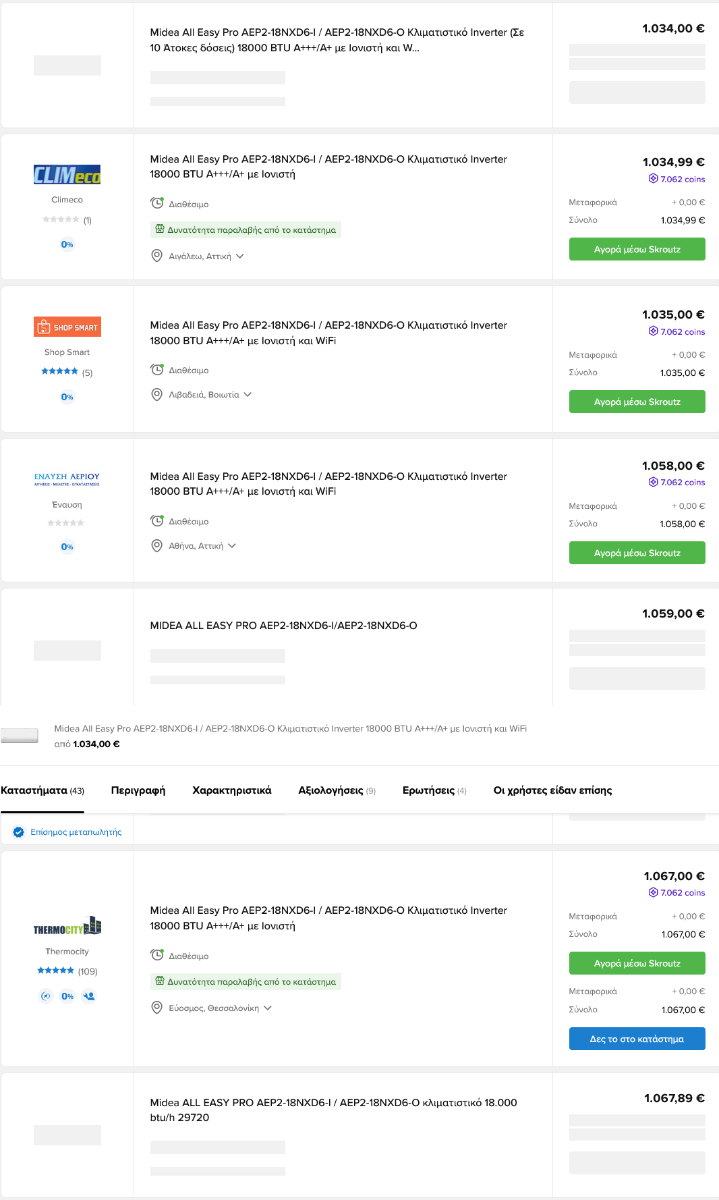The height and width of the screenshot is (1200, 719).
Task: Open the 10 Άτοκες δόσεις product title
Action: click(337, 39)
